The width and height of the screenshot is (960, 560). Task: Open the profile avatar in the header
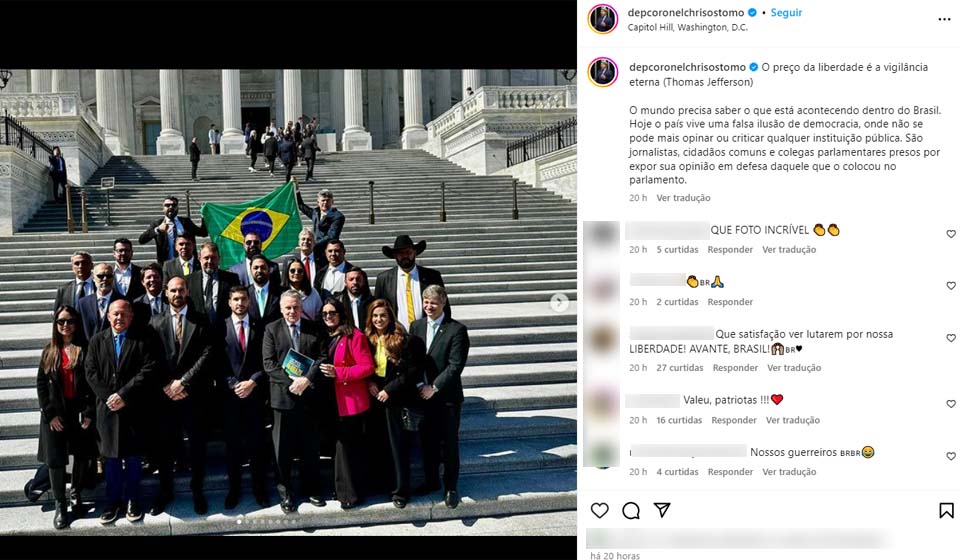602,19
